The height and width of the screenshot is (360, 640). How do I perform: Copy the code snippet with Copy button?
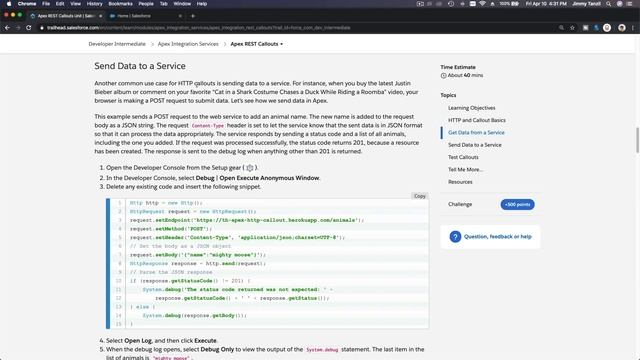pos(420,196)
